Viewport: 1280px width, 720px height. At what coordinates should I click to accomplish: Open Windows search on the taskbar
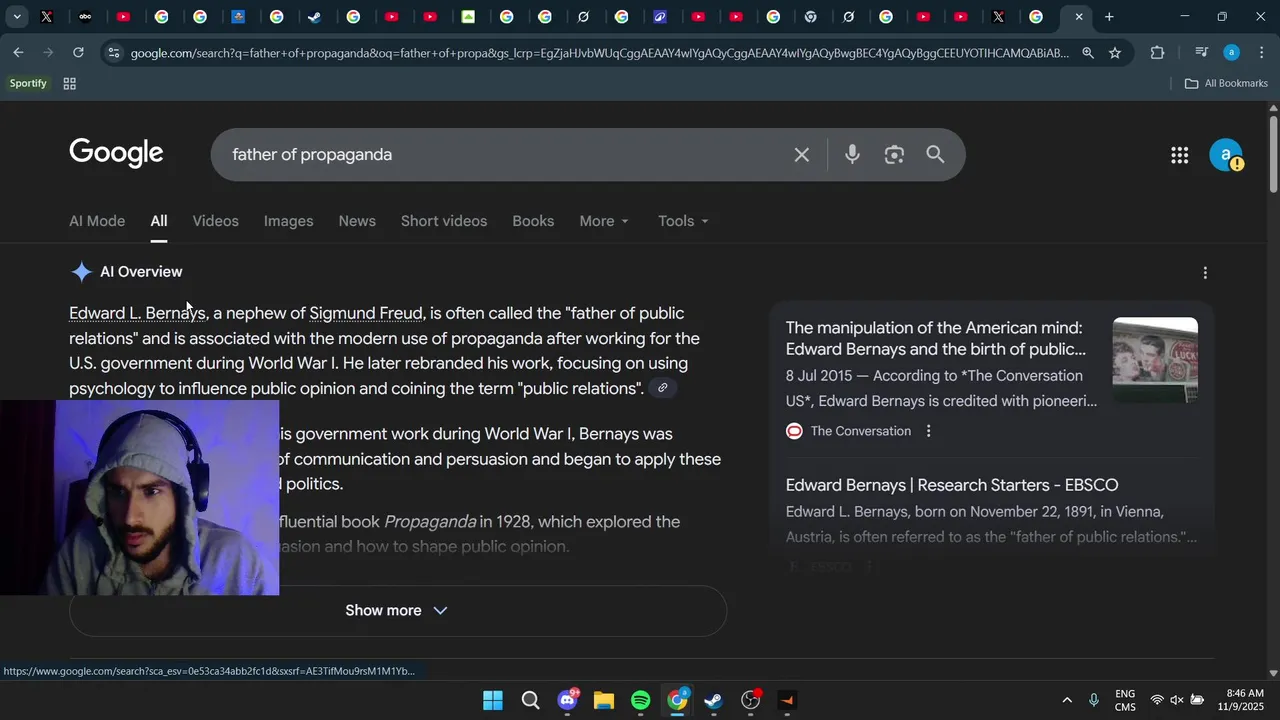[x=531, y=700]
